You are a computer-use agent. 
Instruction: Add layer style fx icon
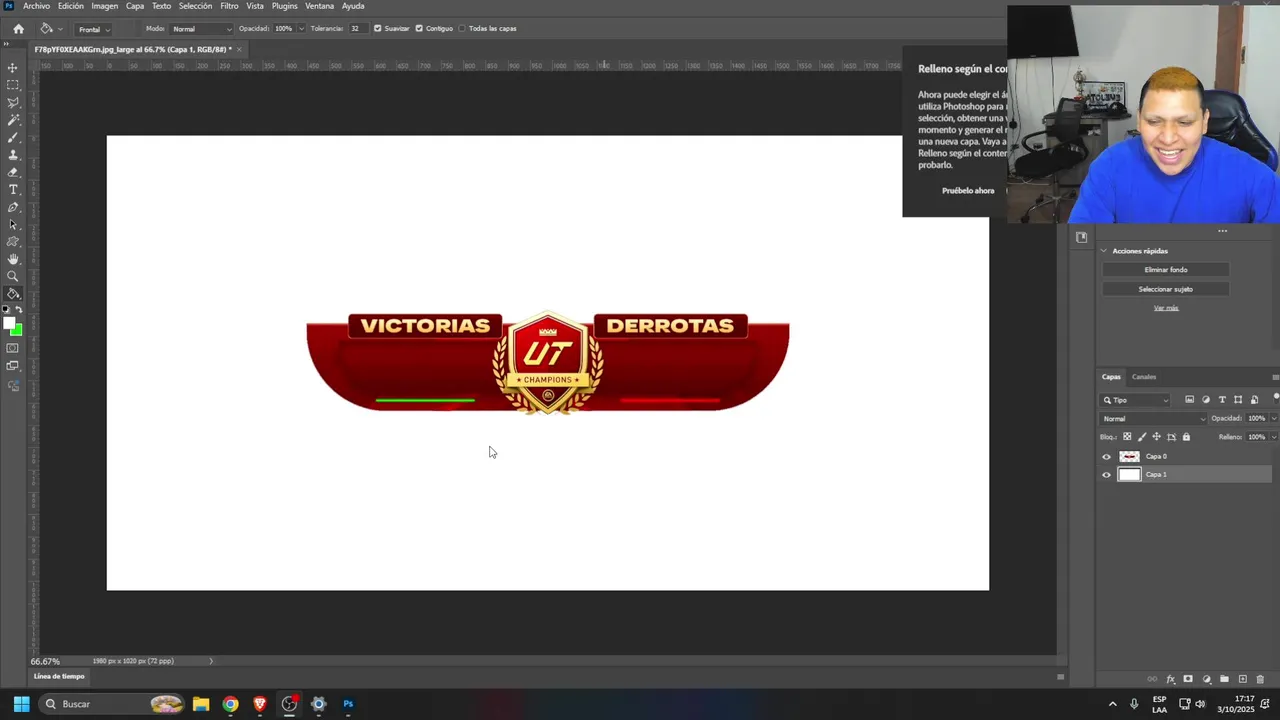1170,679
